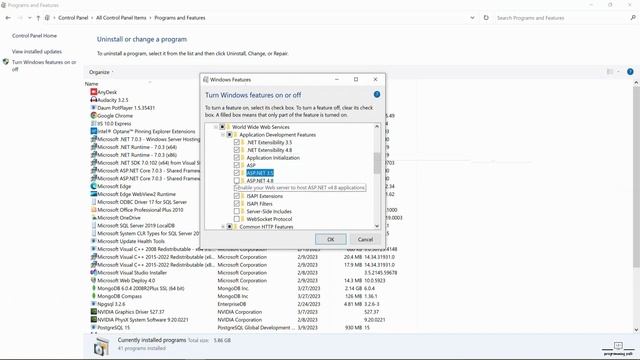The width and height of the screenshot is (640, 360).
Task: Click the Microsoft Office Professional Plus 2010 icon
Action: 93,209
